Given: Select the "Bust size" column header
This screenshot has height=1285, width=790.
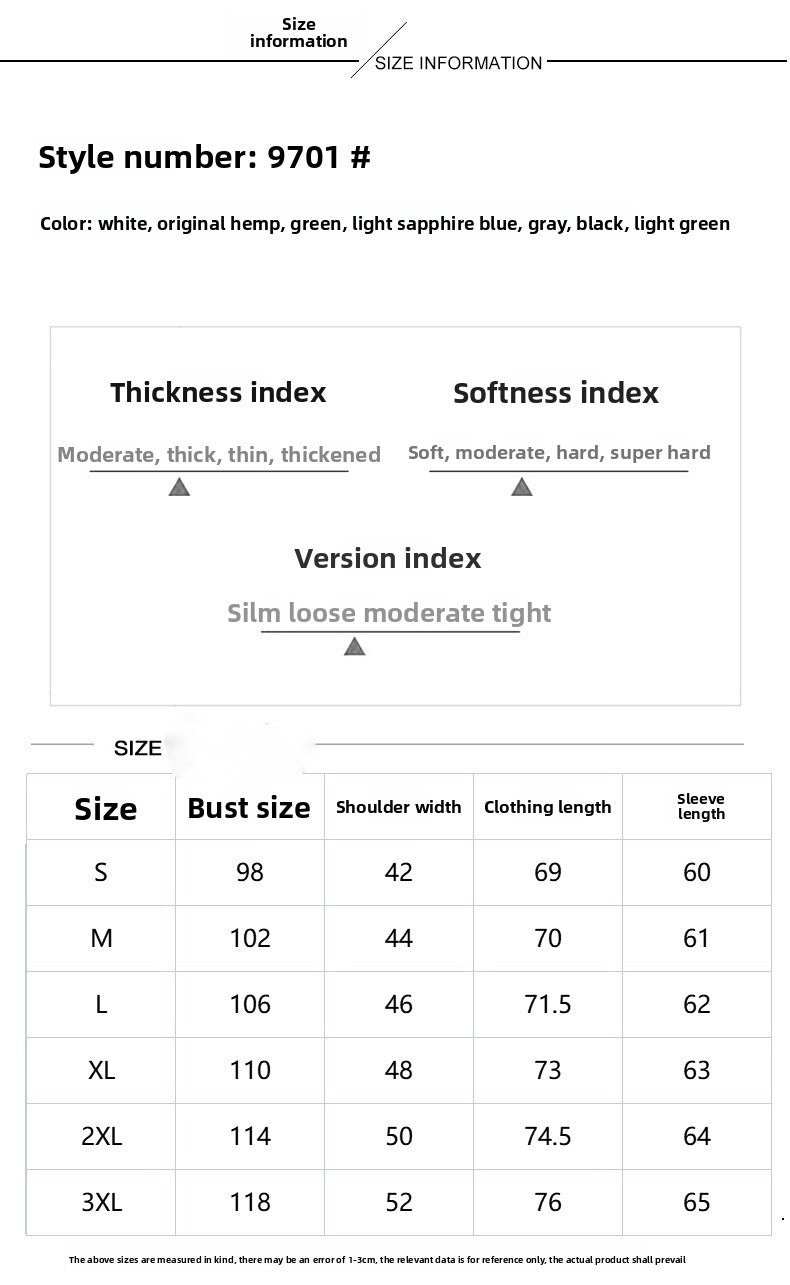Looking at the screenshot, I should point(249,808).
